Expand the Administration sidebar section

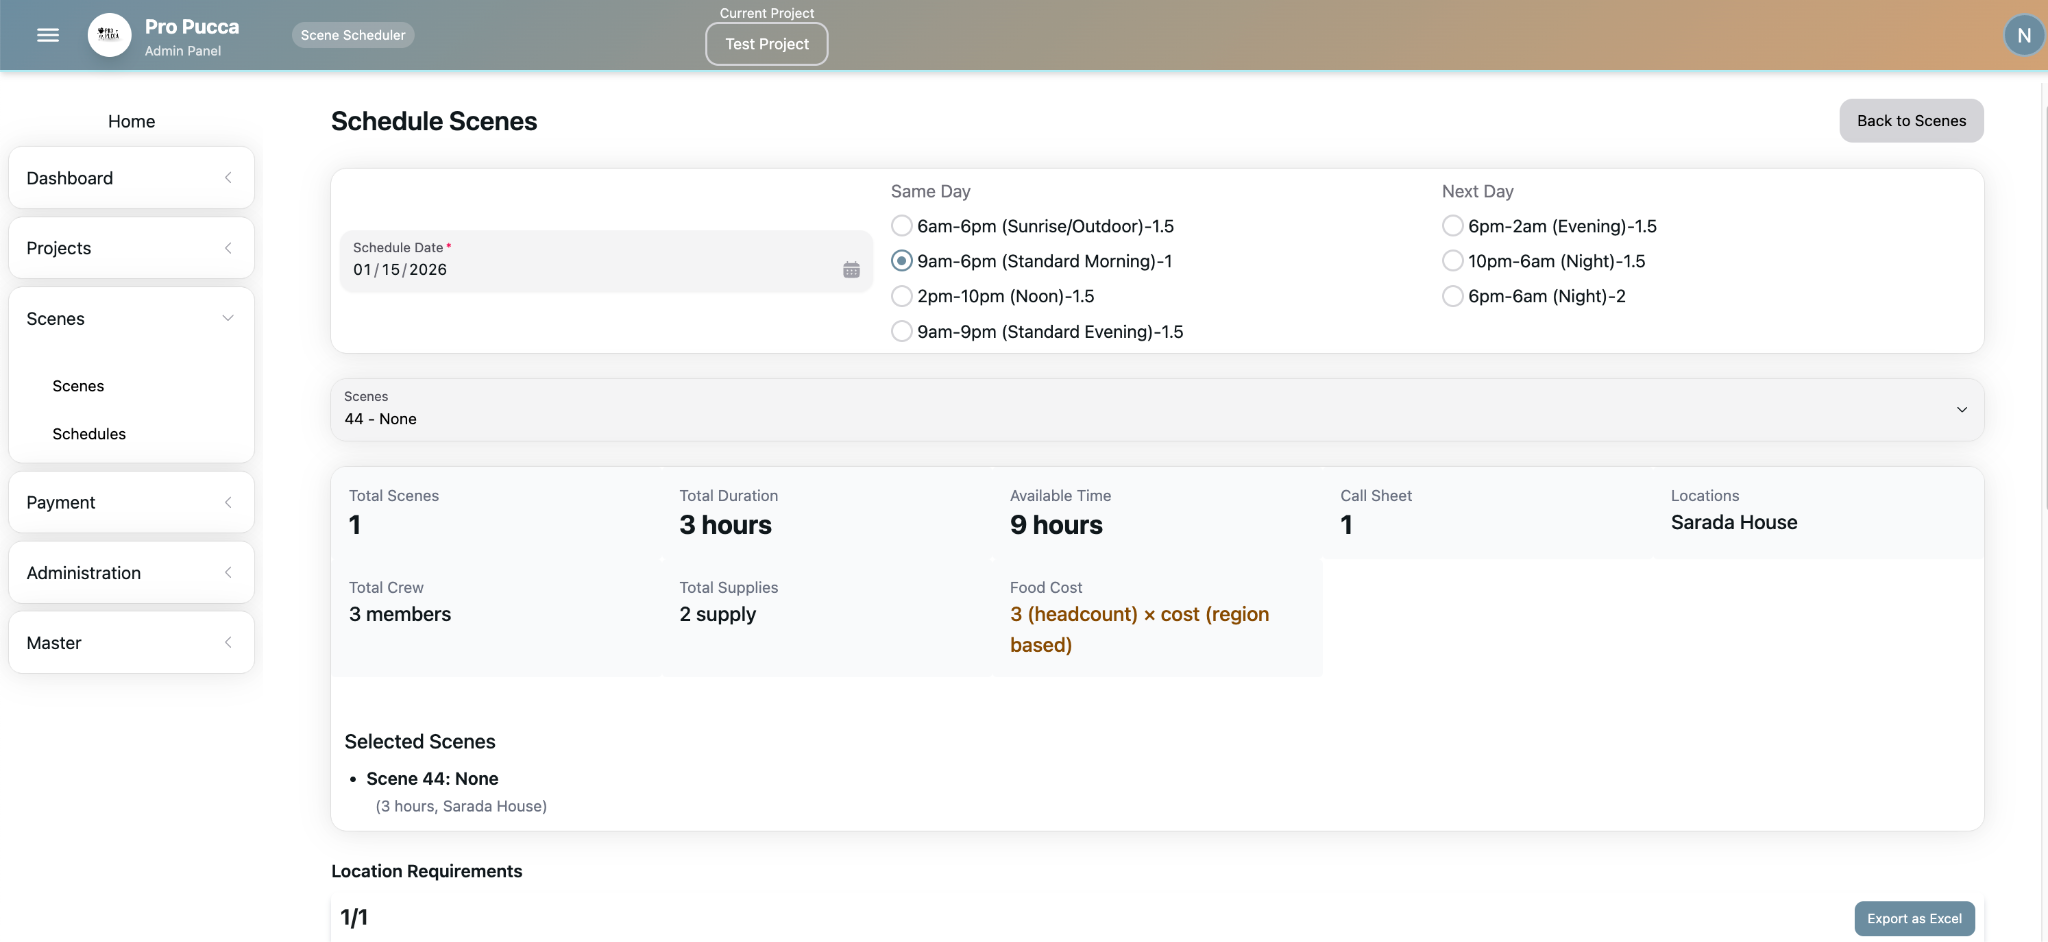pos(131,573)
